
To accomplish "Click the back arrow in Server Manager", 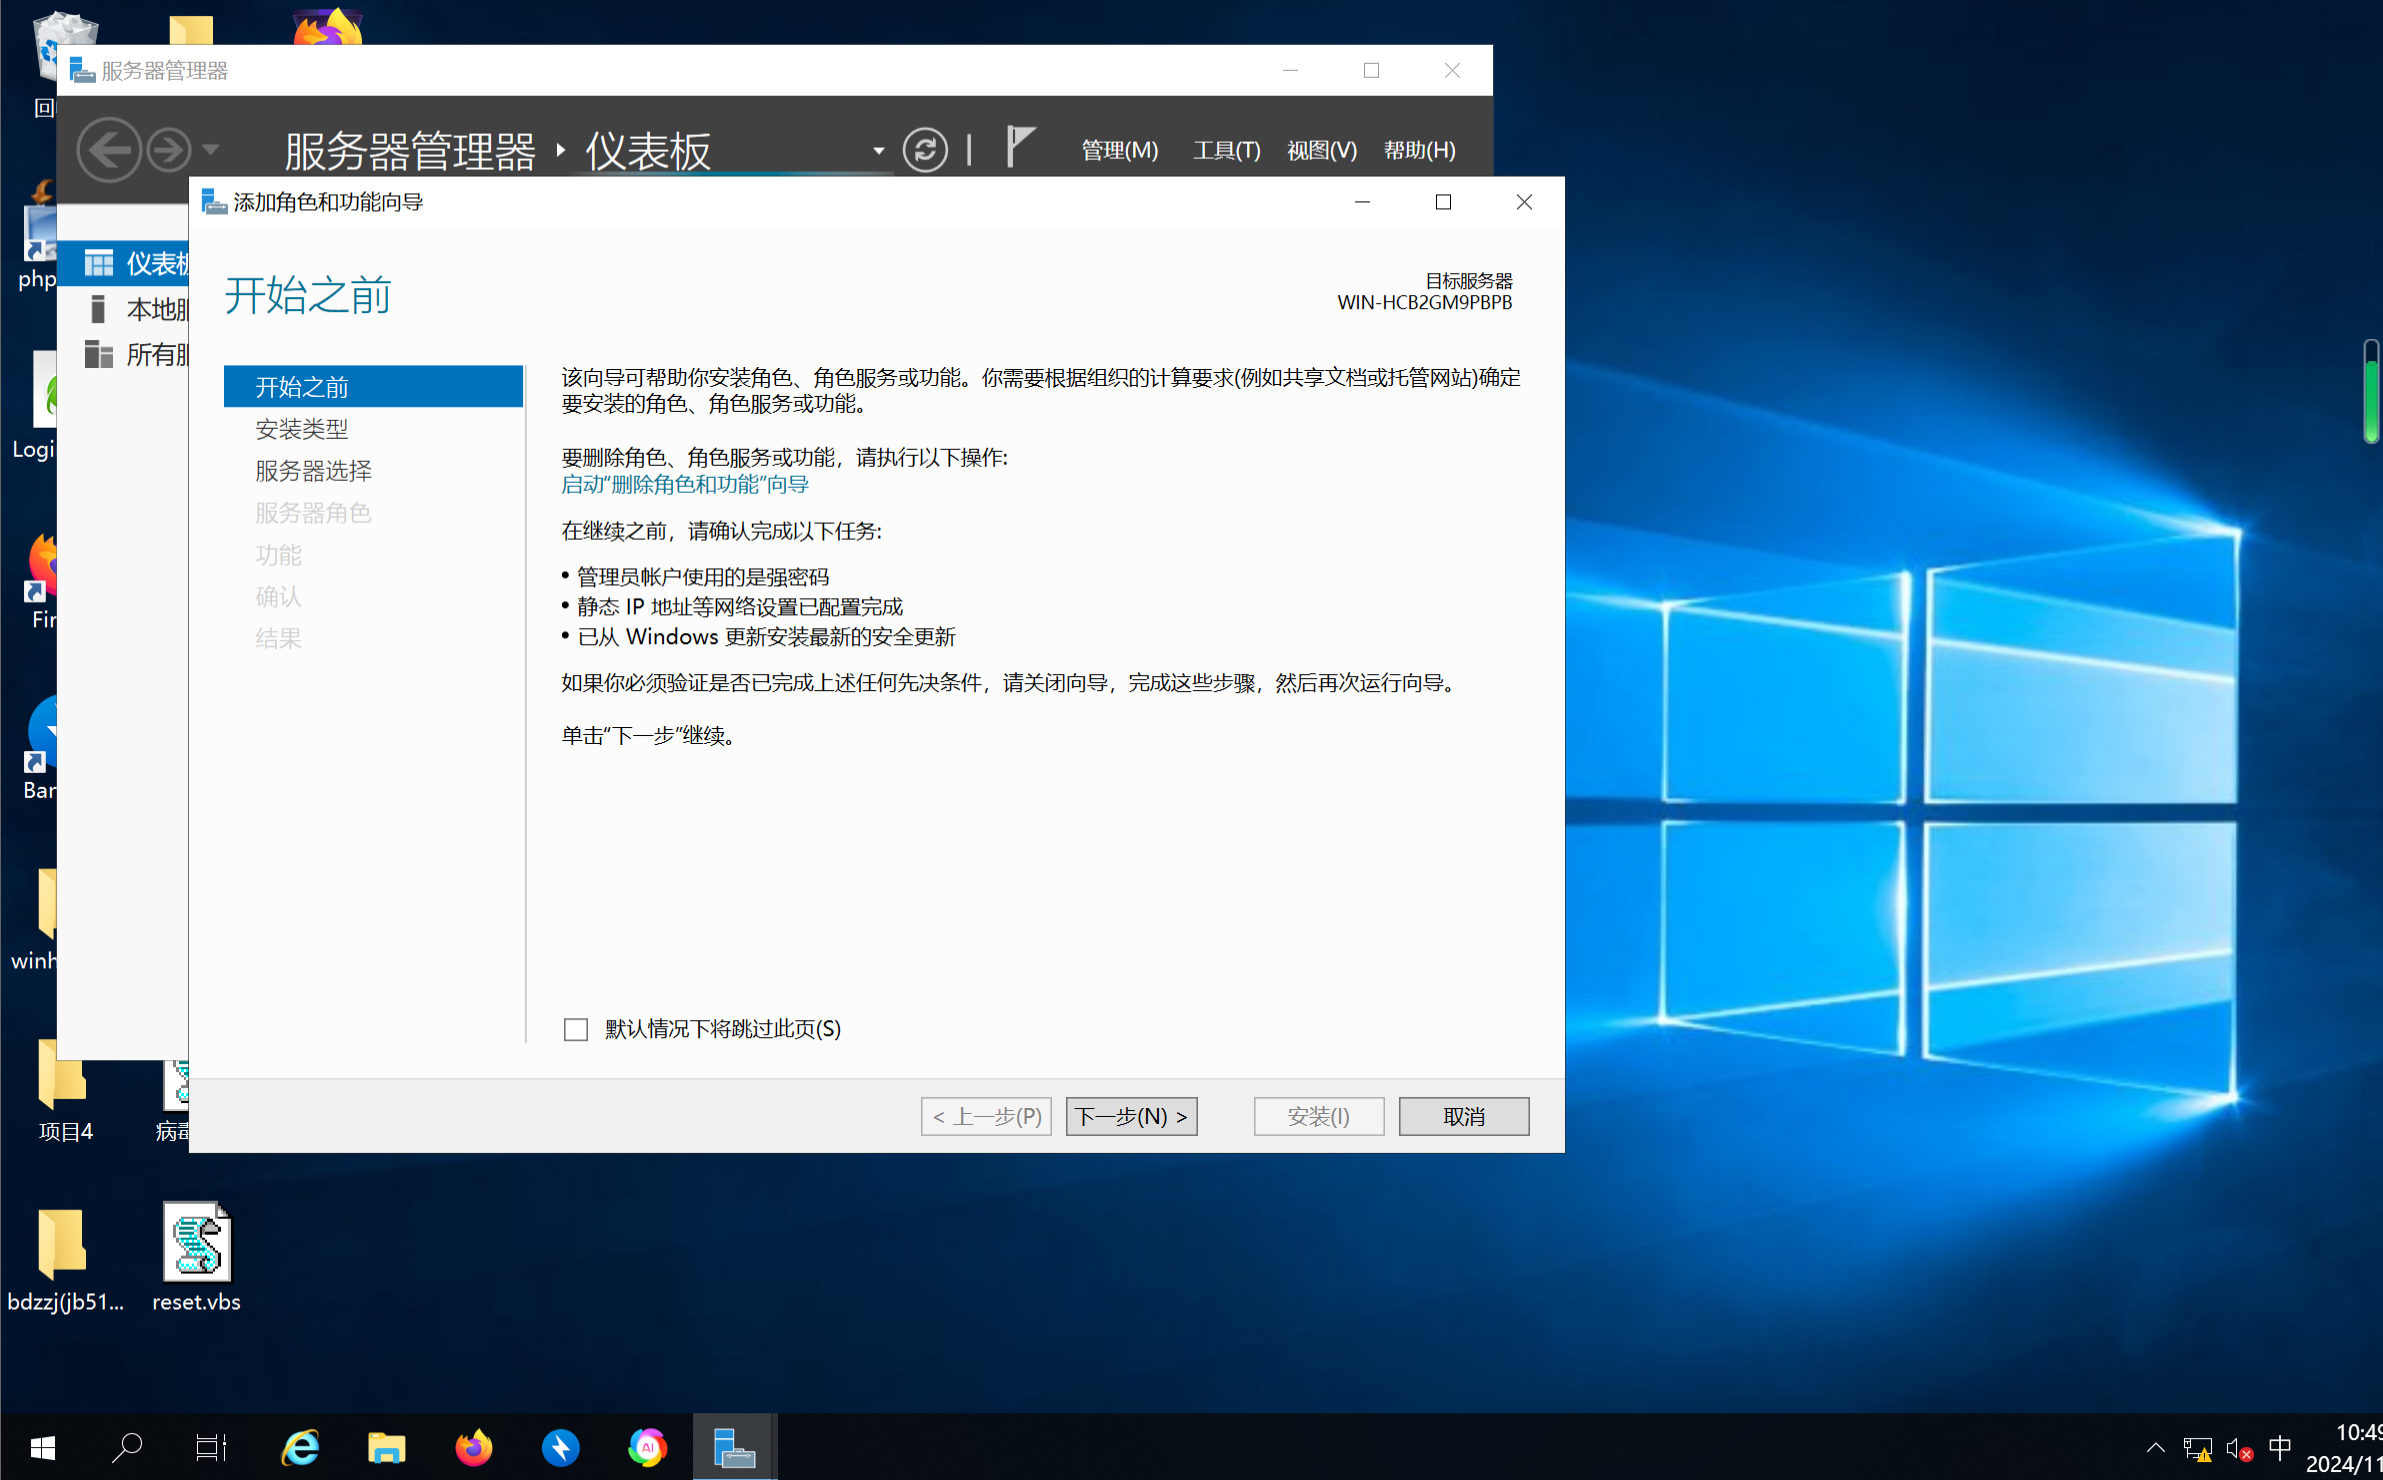I will coord(108,150).
